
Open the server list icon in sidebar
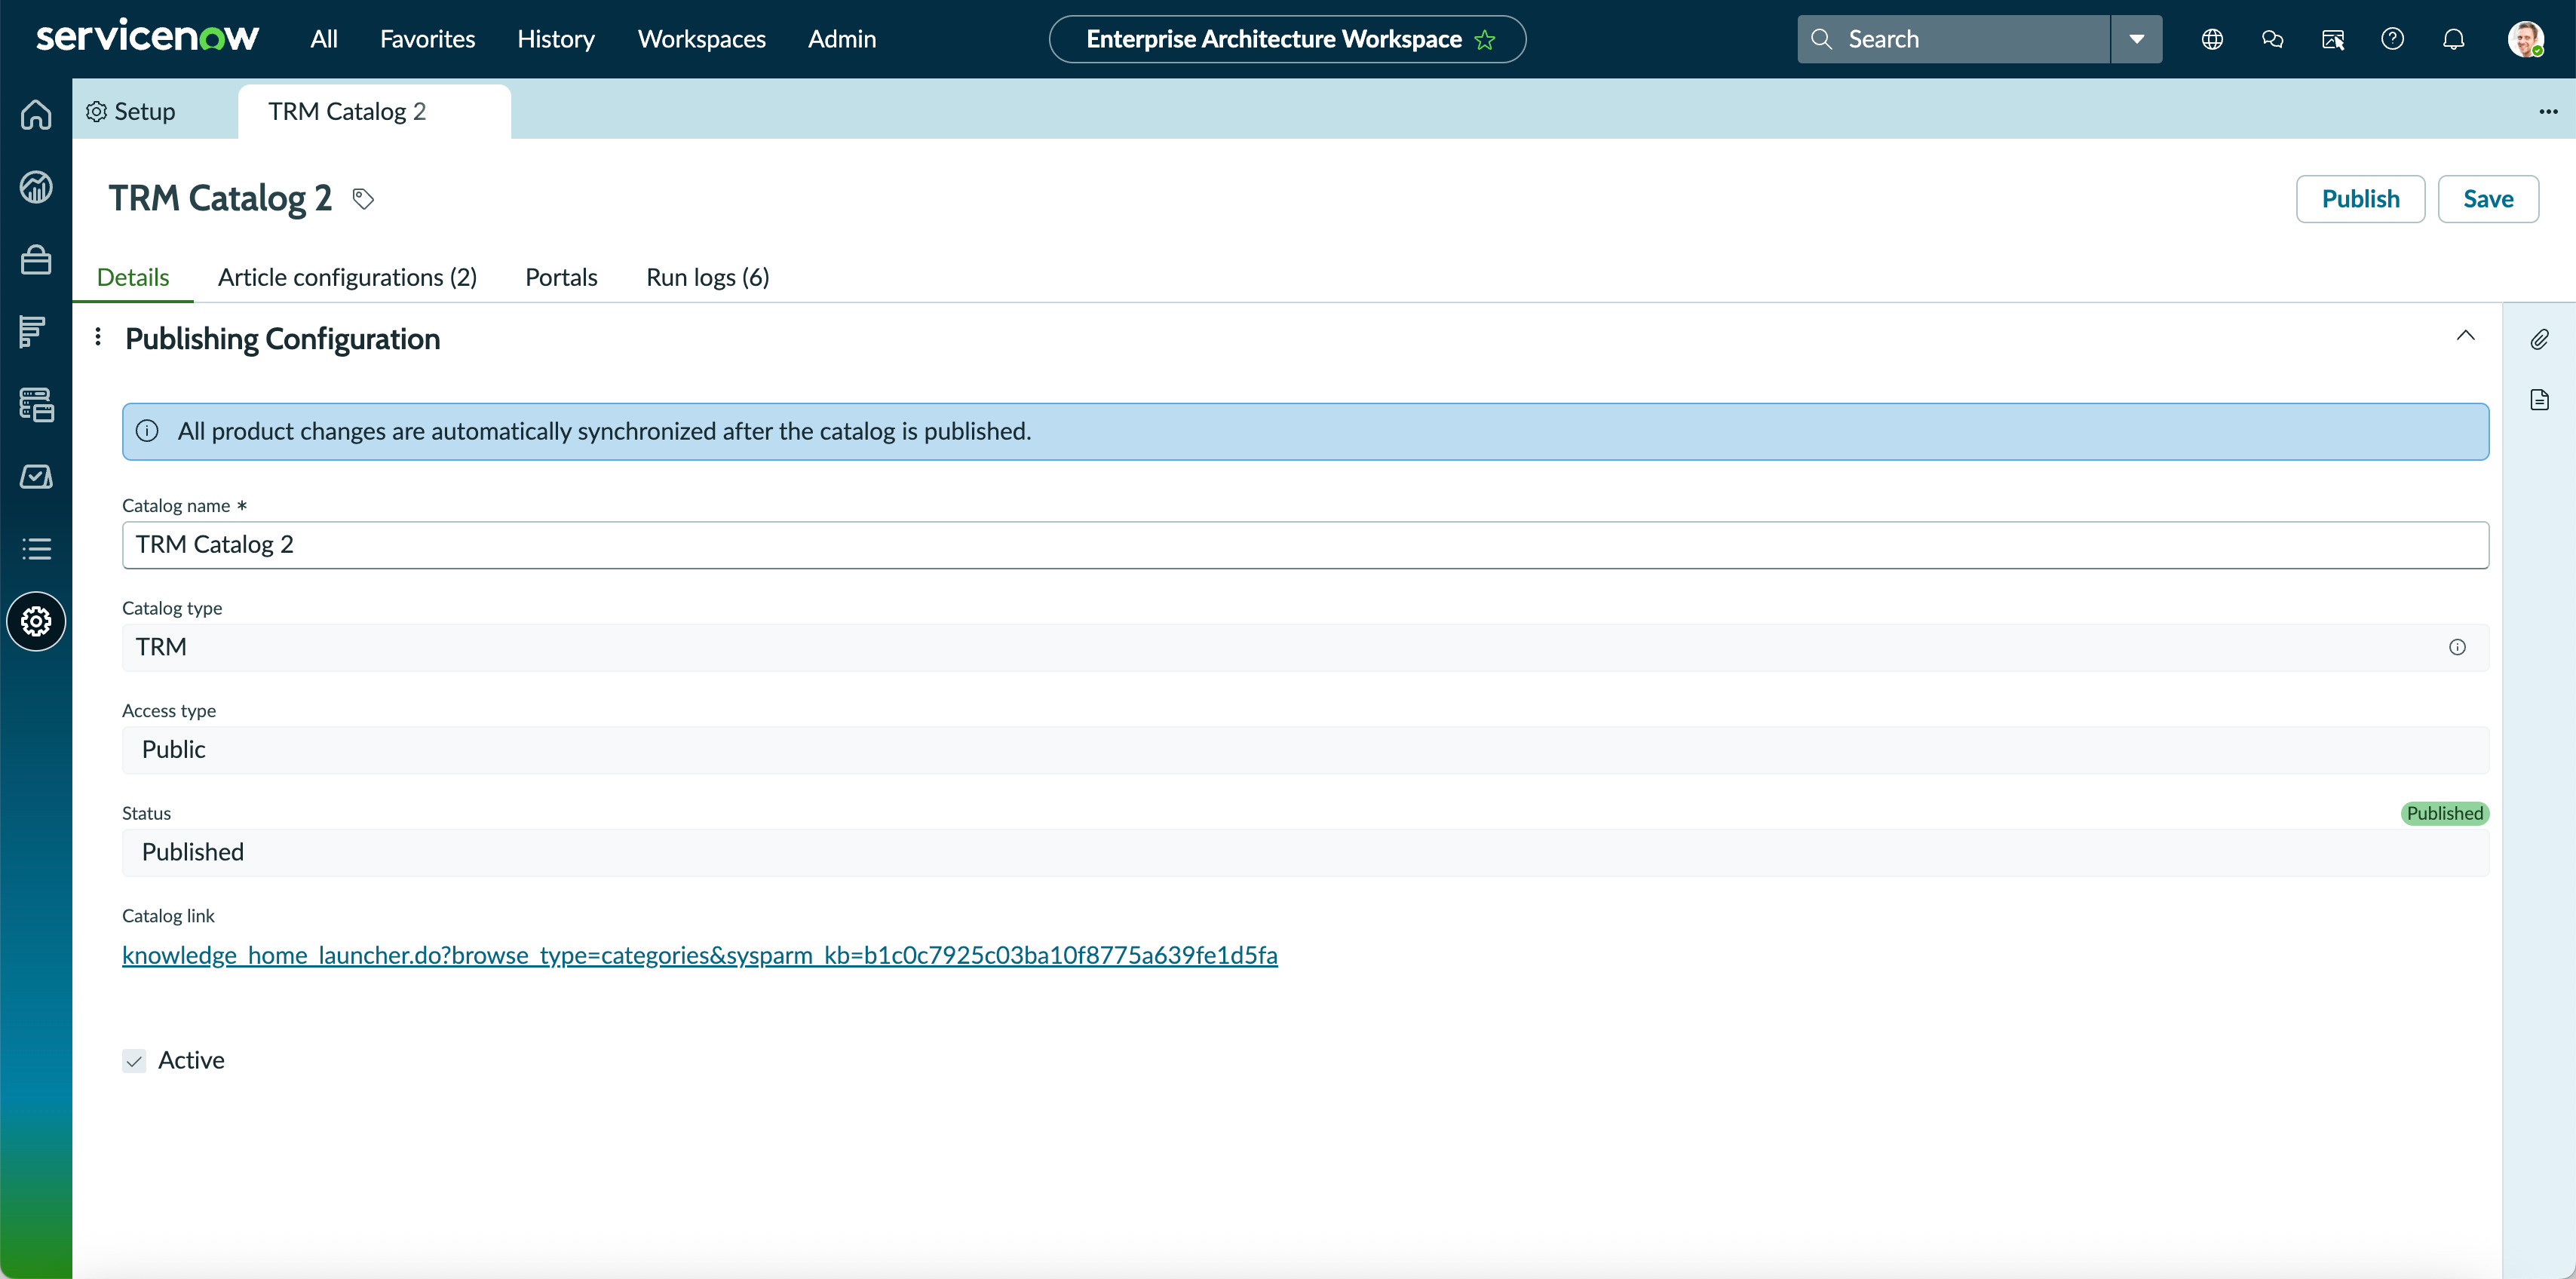[x=36, y=404]
